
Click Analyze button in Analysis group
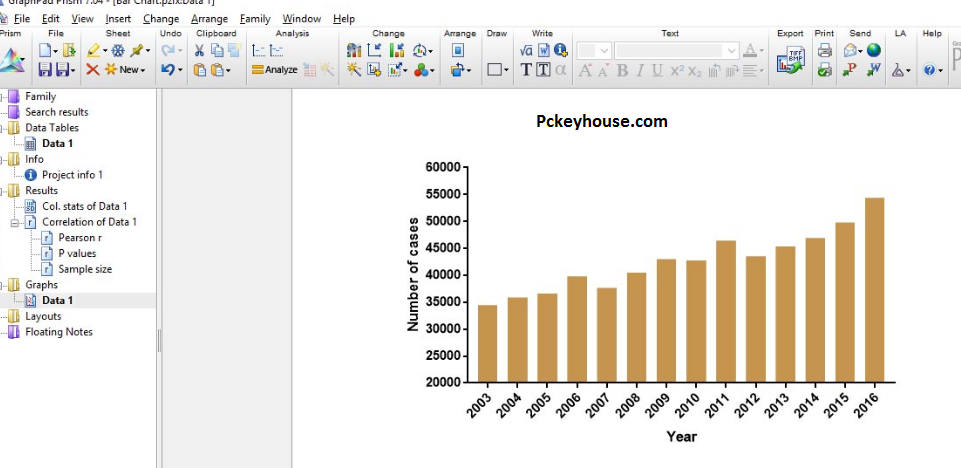pos(275,70)
